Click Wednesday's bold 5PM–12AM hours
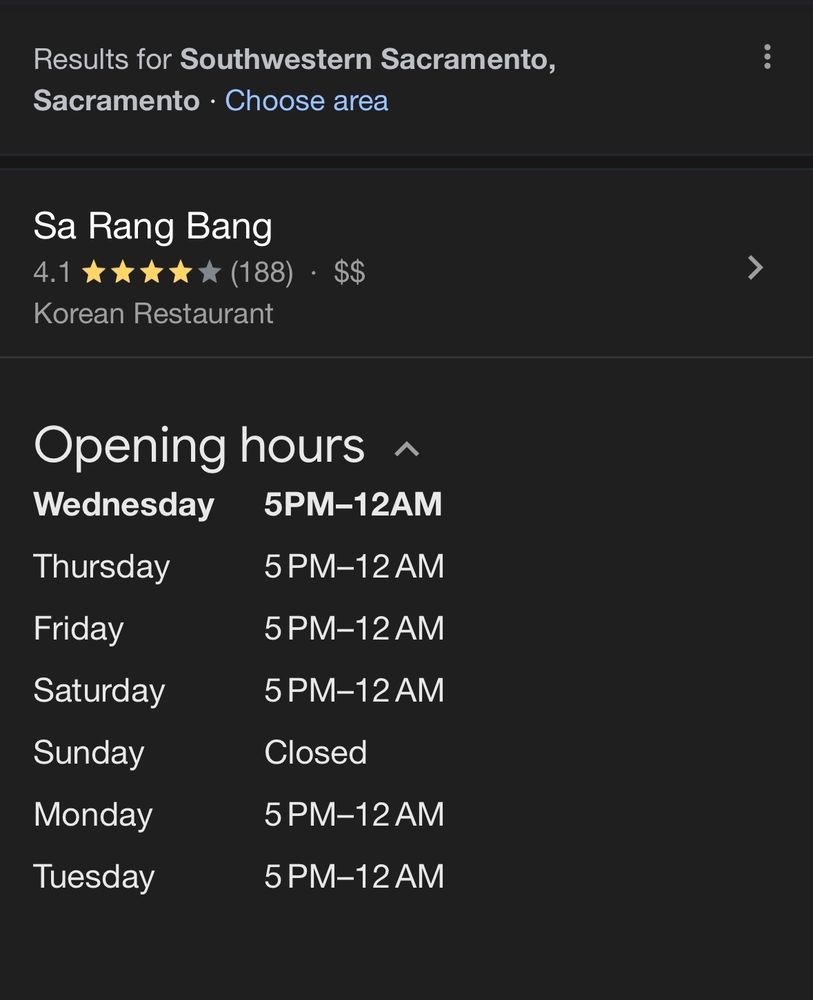 pos(353,505)
